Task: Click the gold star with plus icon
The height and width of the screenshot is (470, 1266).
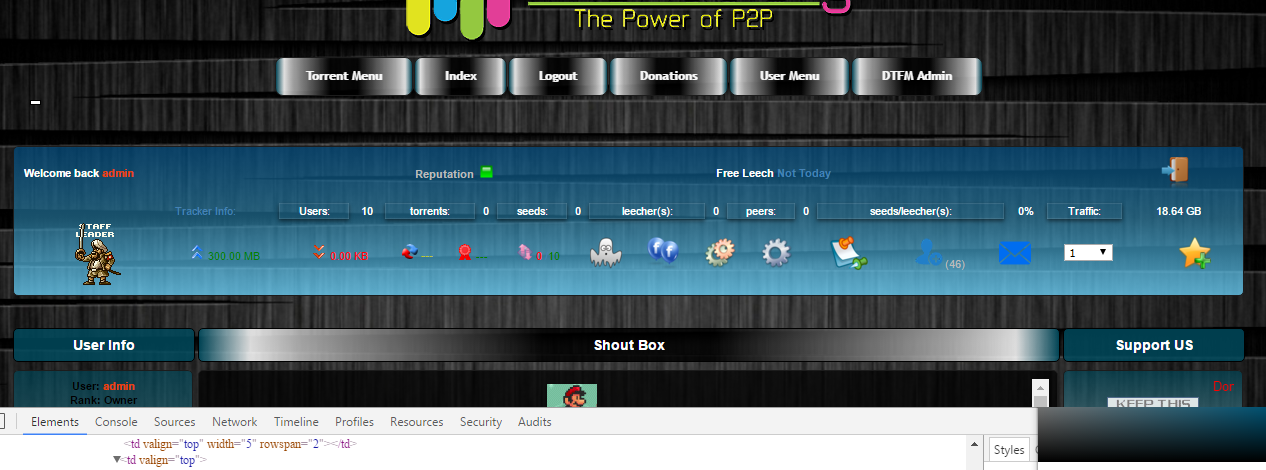Action: click(x=1194, y=253)
